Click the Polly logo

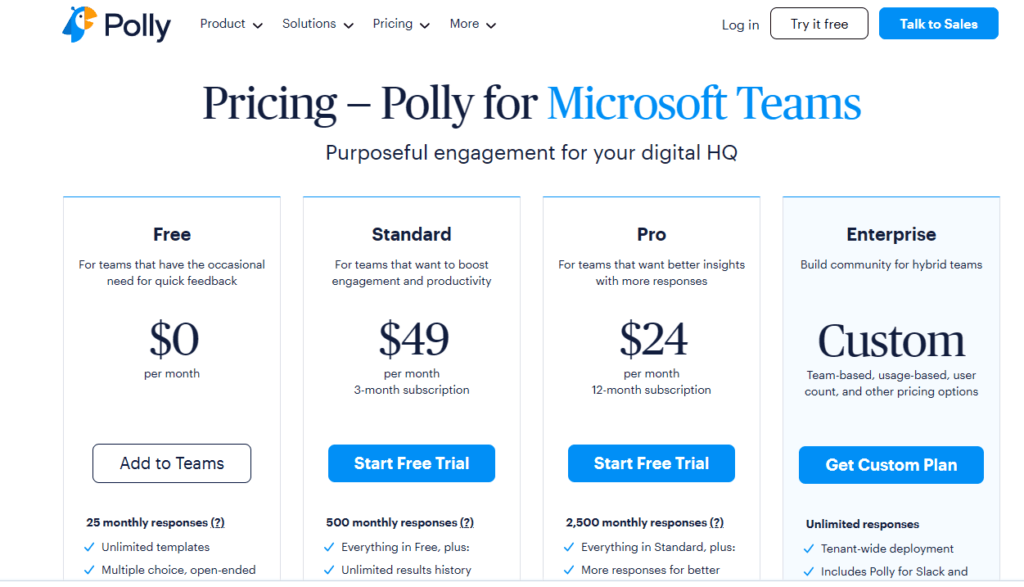click(x=115, y=25)
